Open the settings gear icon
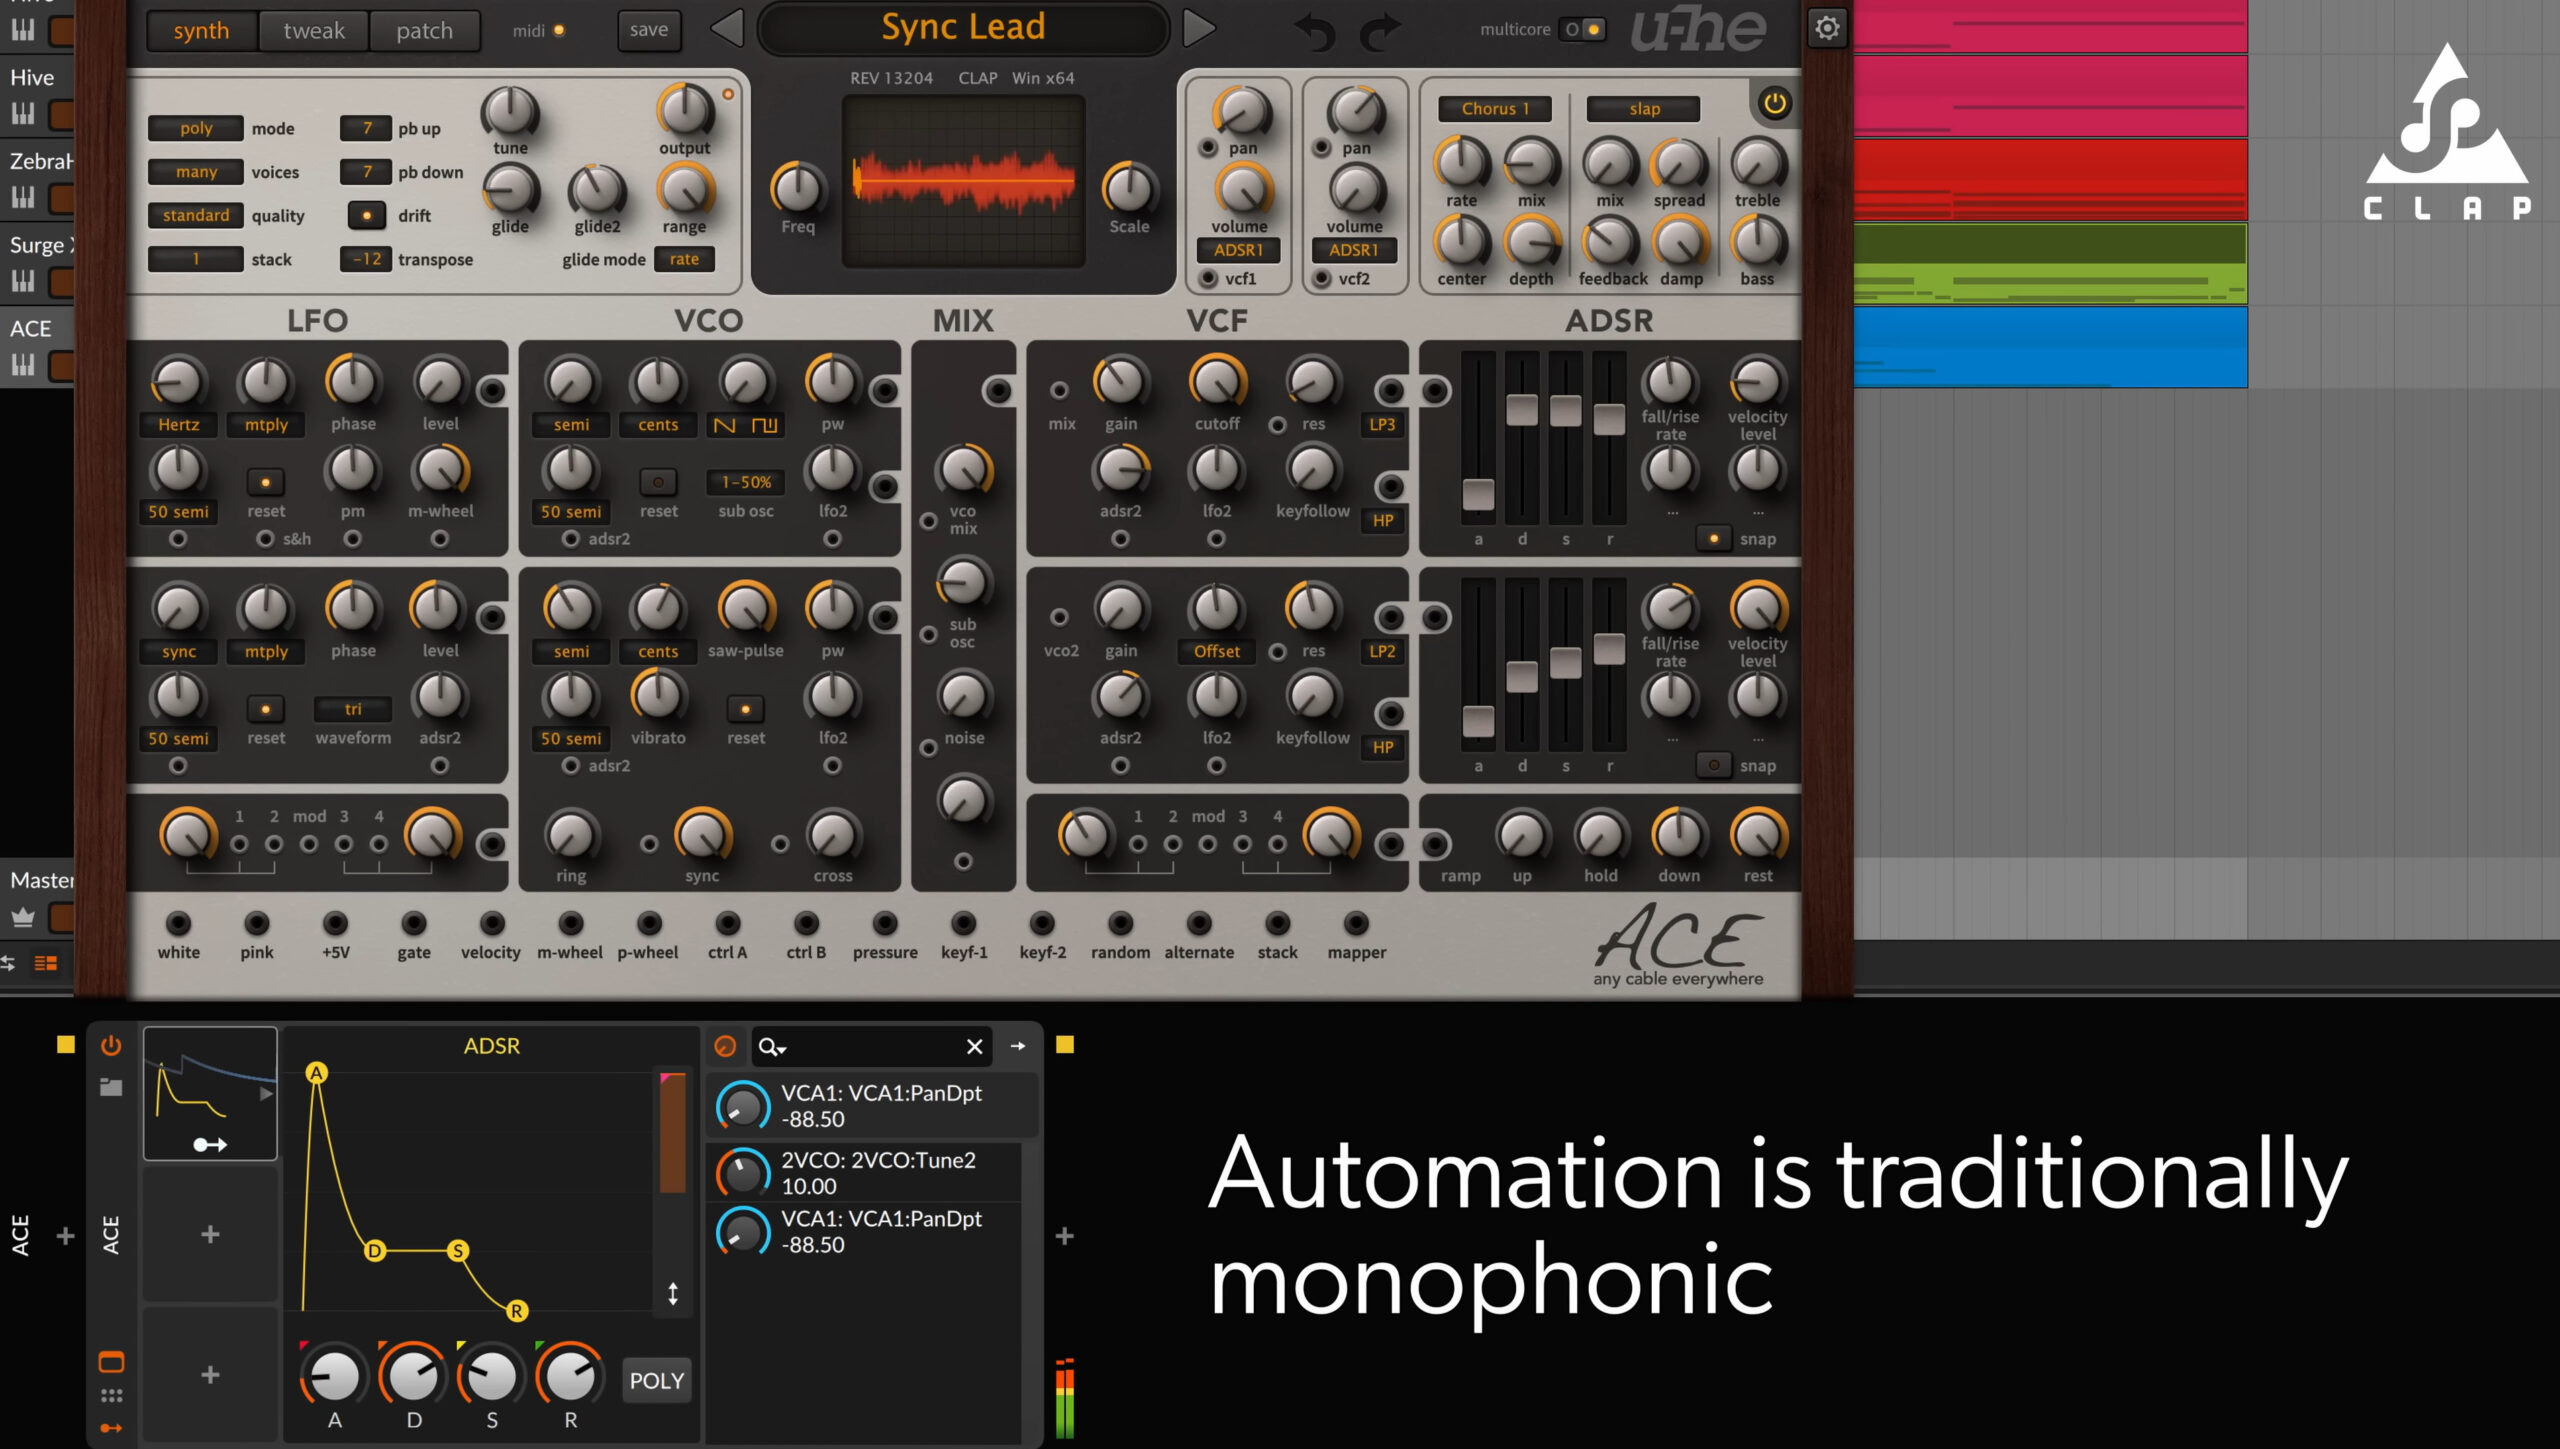The width and height of the screenshot is (2560, 1449). (x=1826, y=28)
